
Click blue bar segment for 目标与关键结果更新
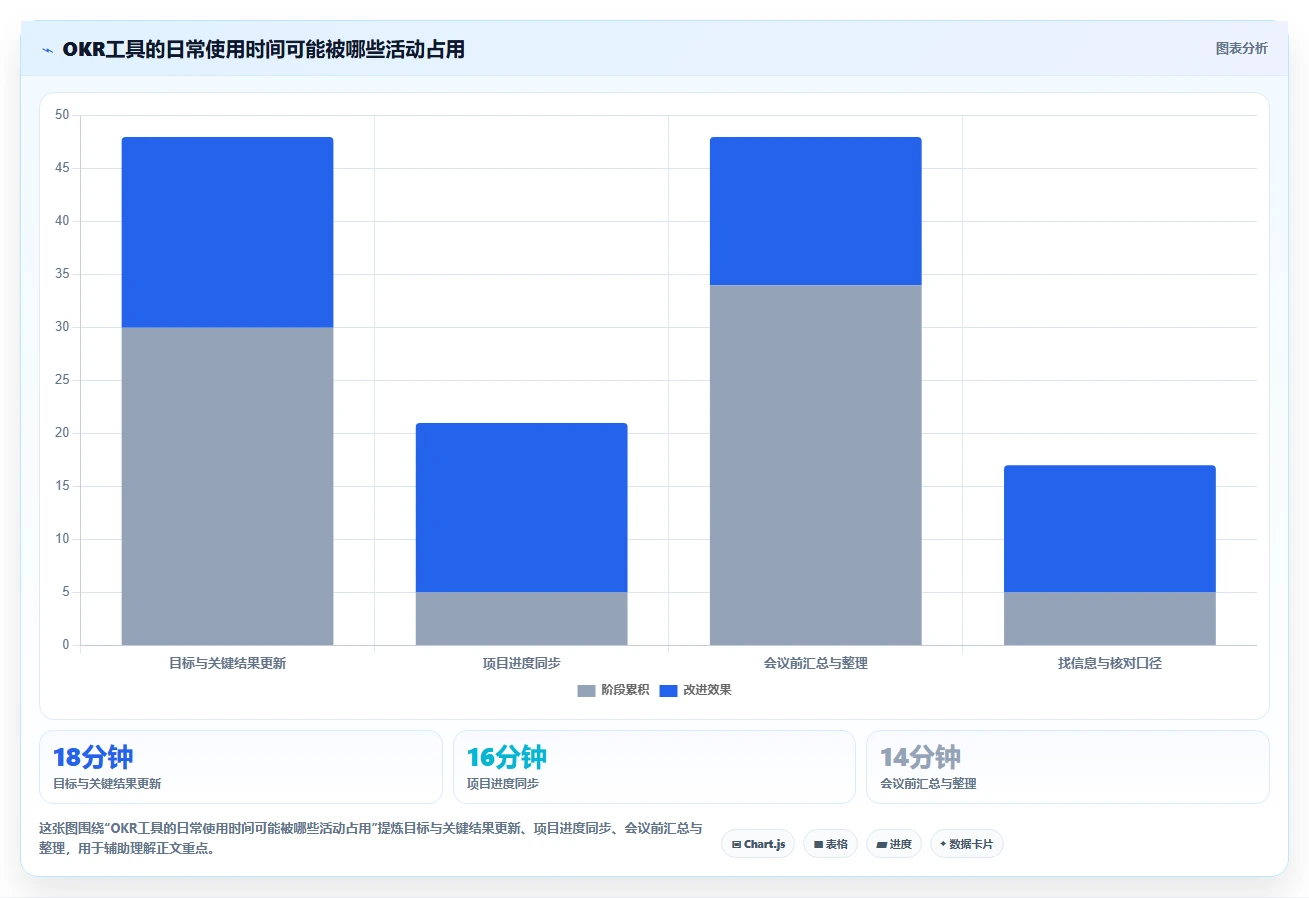click(x=227, y=232)
